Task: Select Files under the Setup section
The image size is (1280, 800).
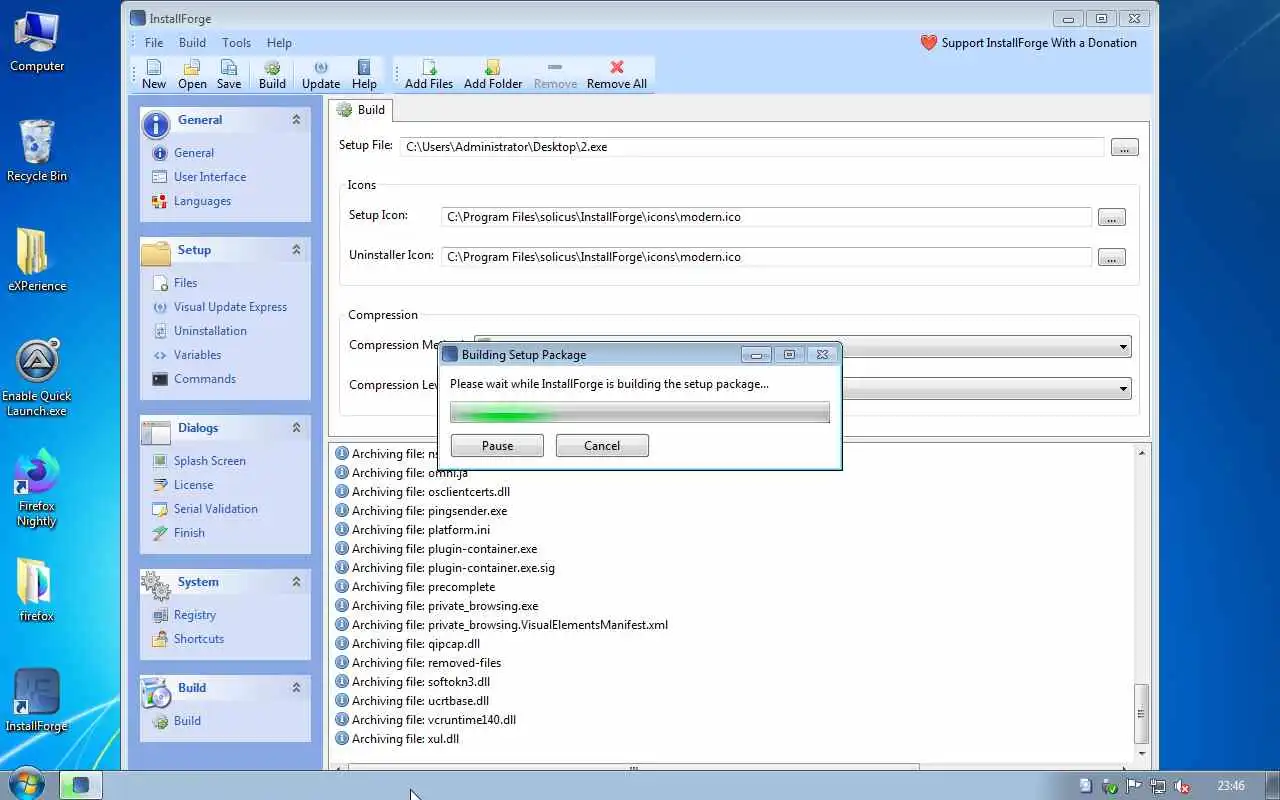Action: click(186, 283)
